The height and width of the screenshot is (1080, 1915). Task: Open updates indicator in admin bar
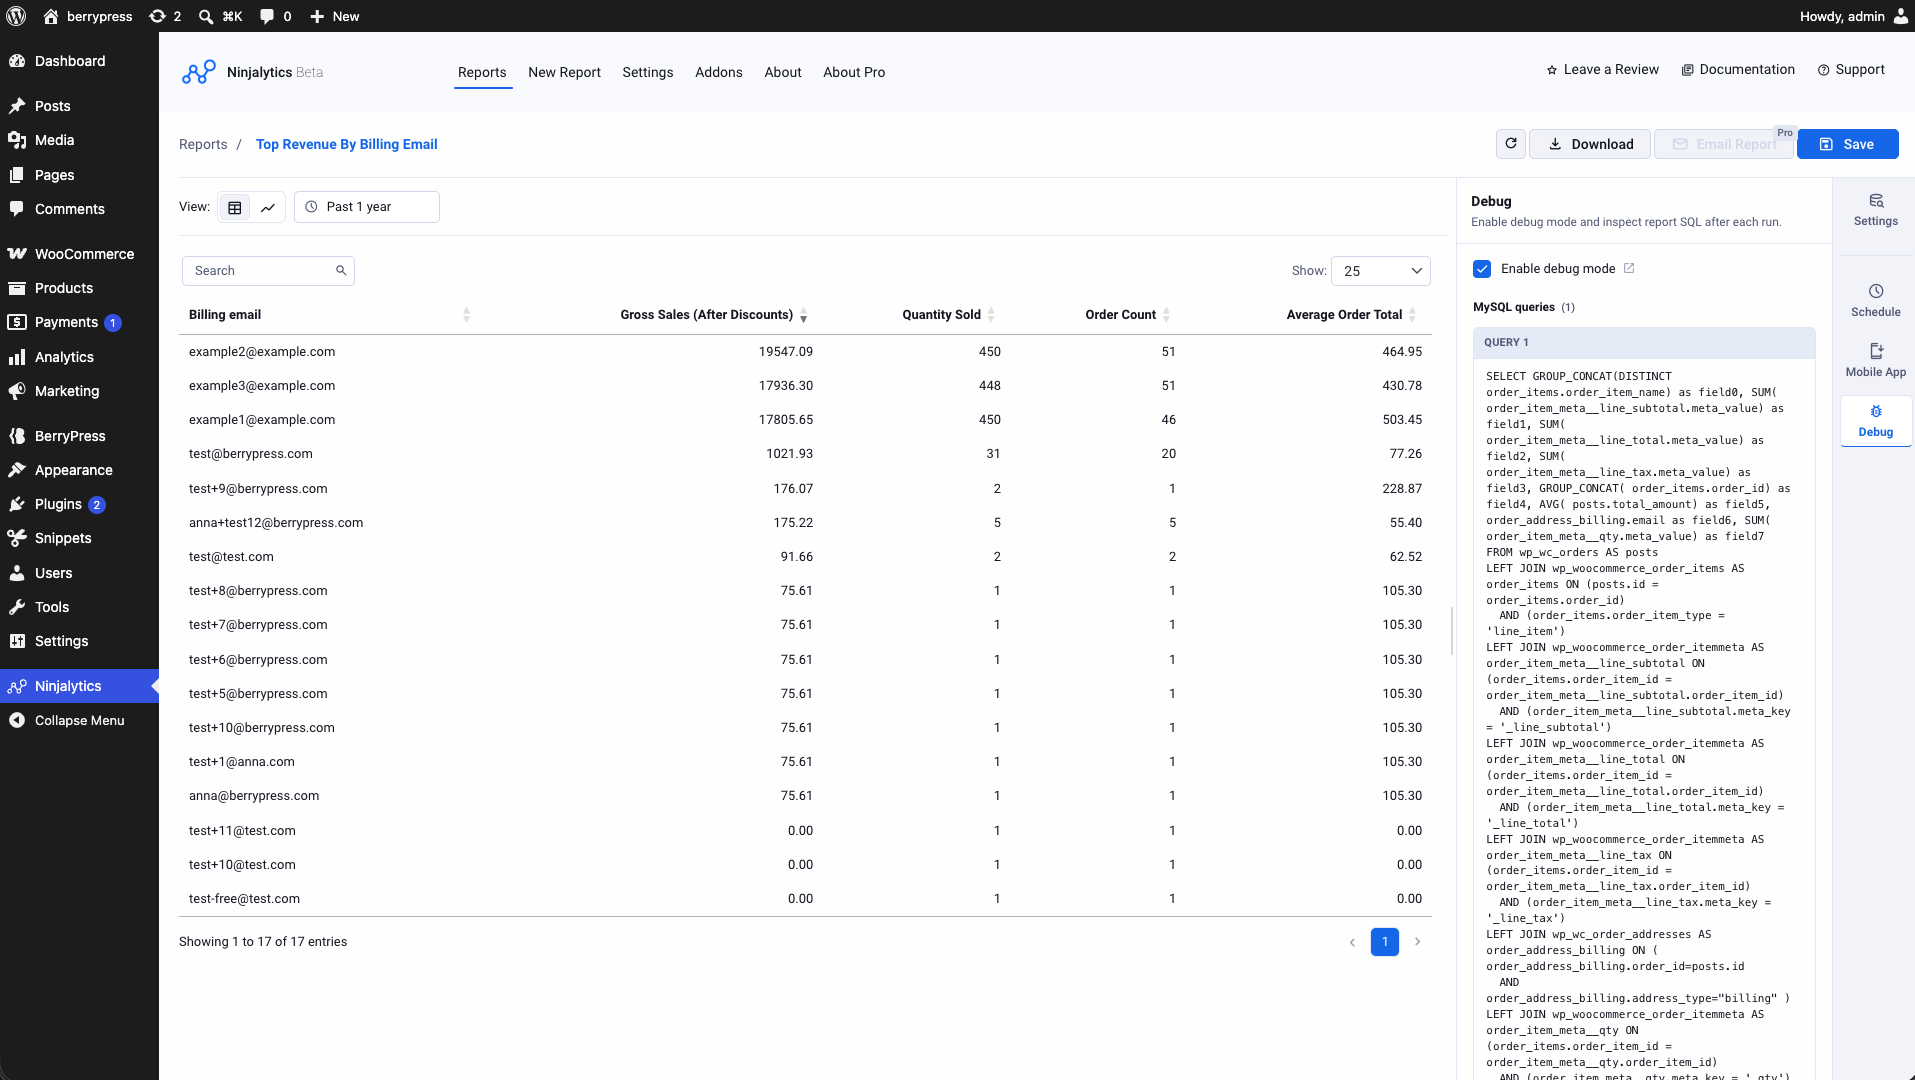point(165,16)
